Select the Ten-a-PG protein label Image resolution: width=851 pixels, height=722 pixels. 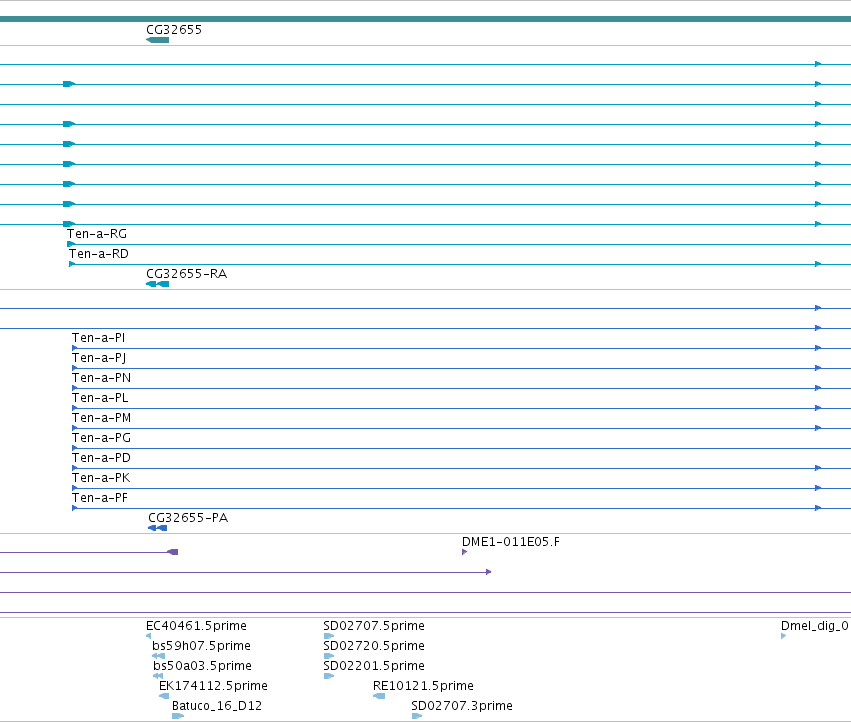(x=101, y=439)
